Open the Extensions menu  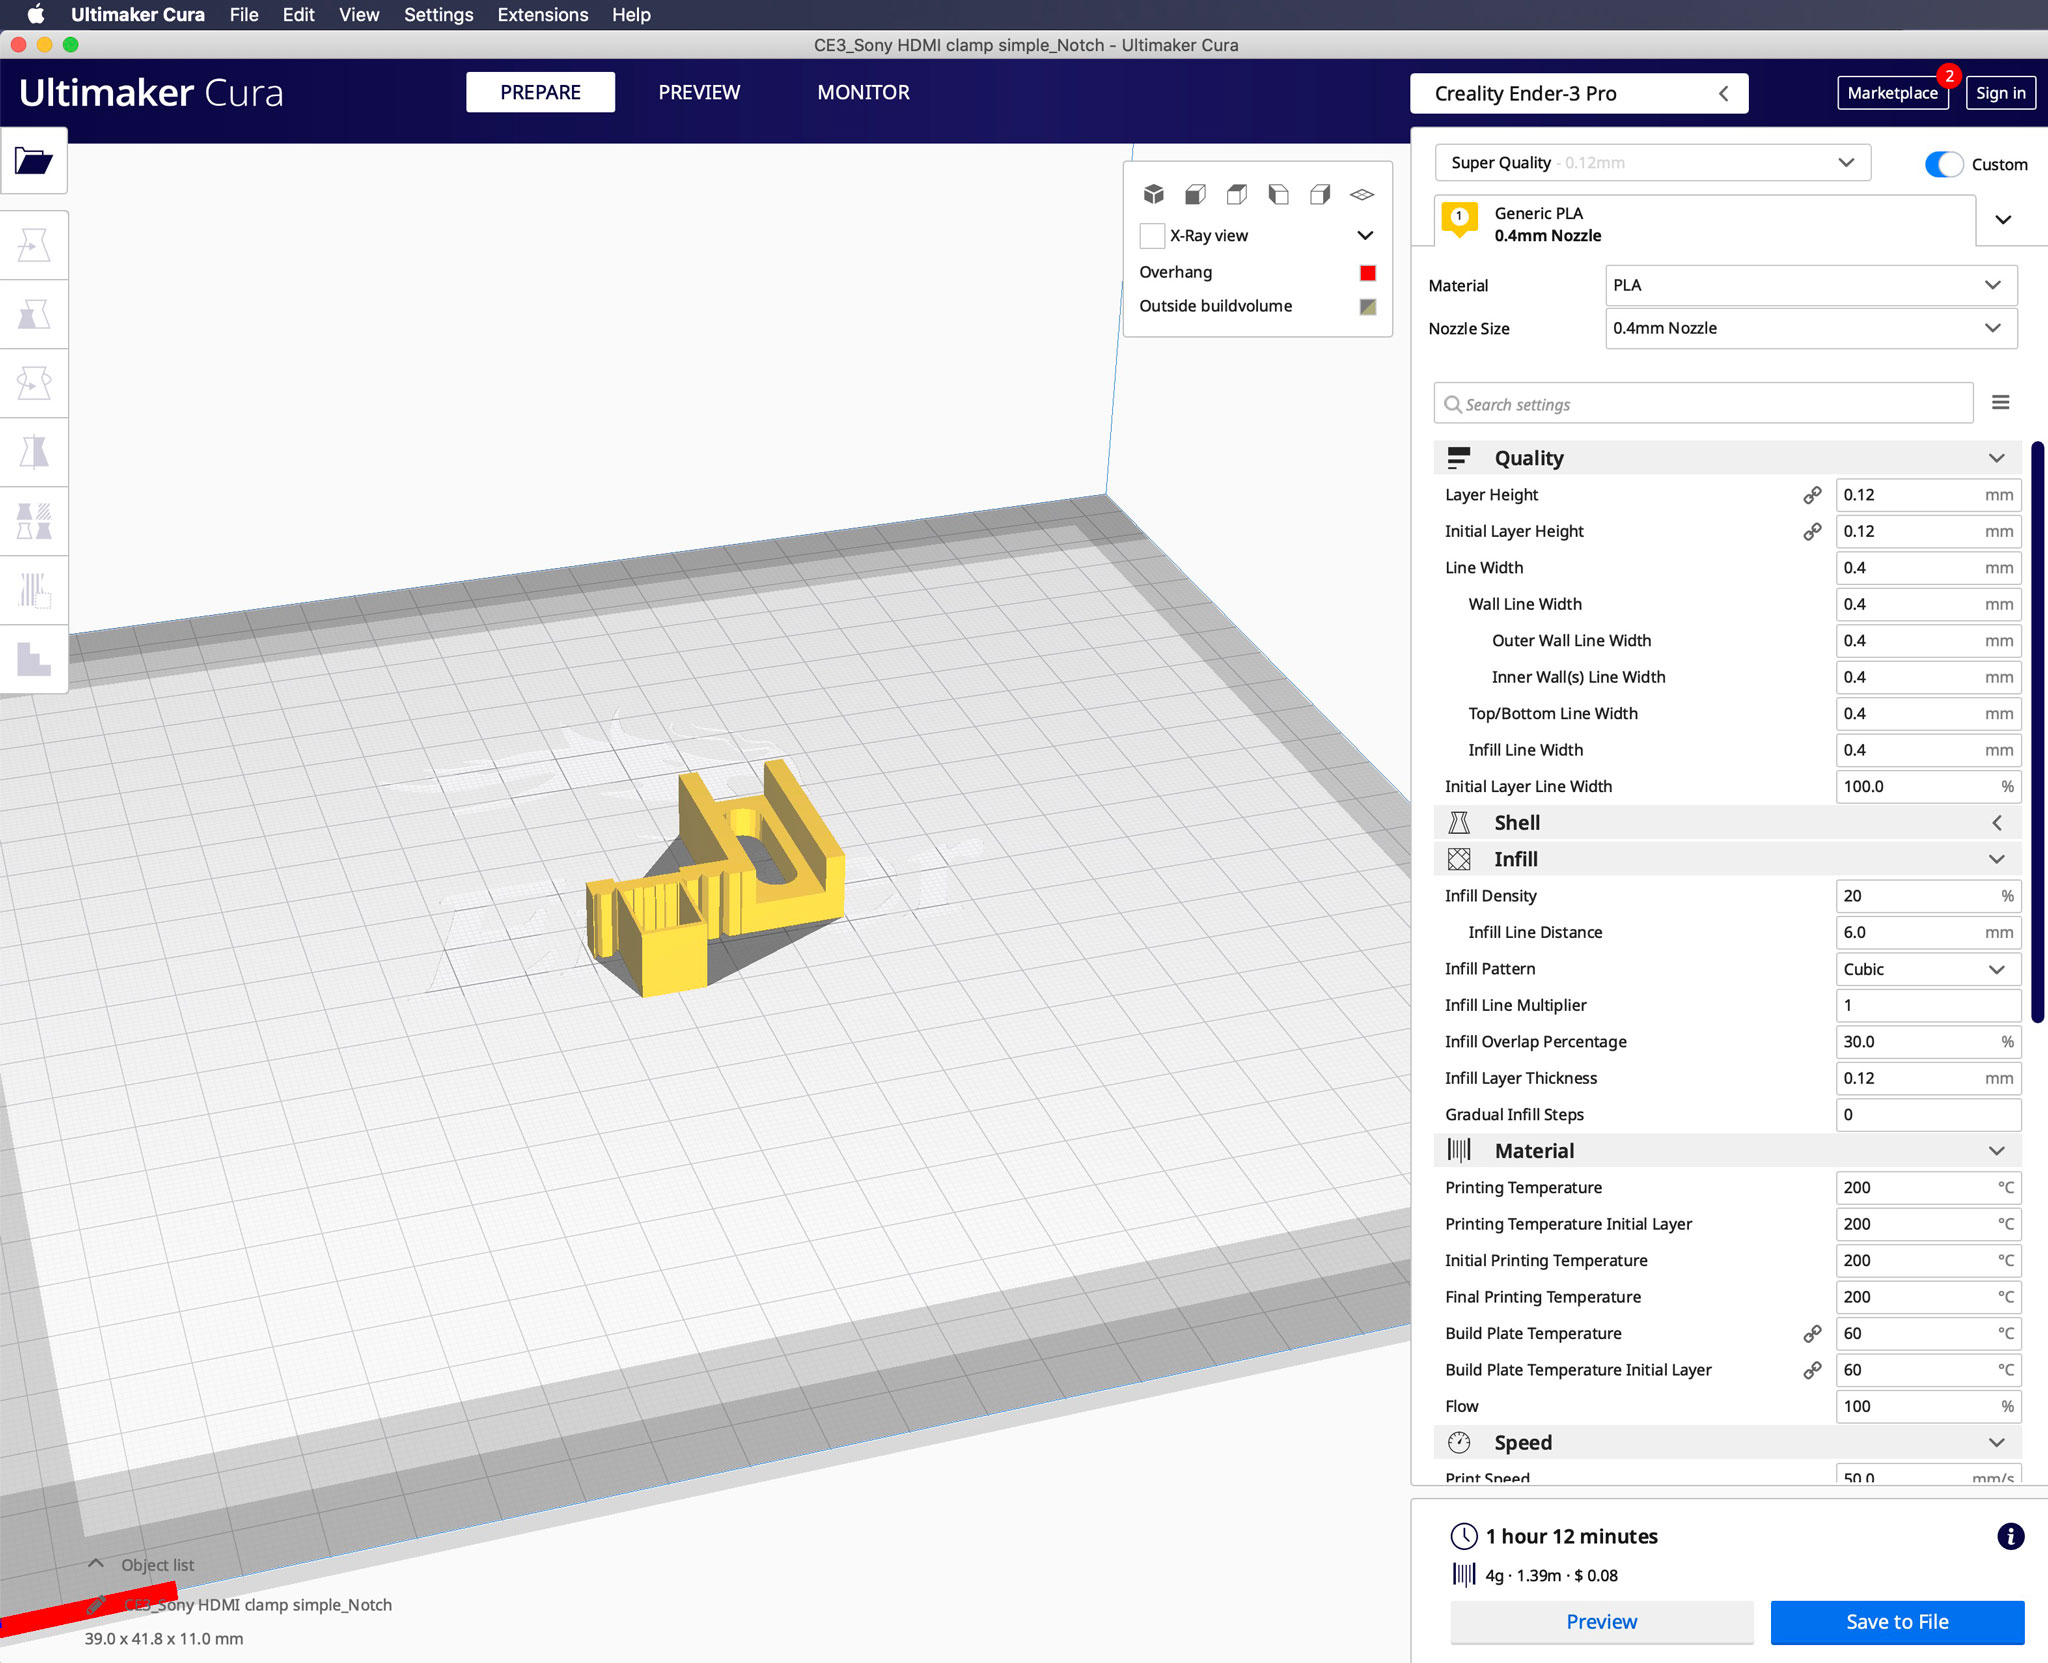[542, 14]
